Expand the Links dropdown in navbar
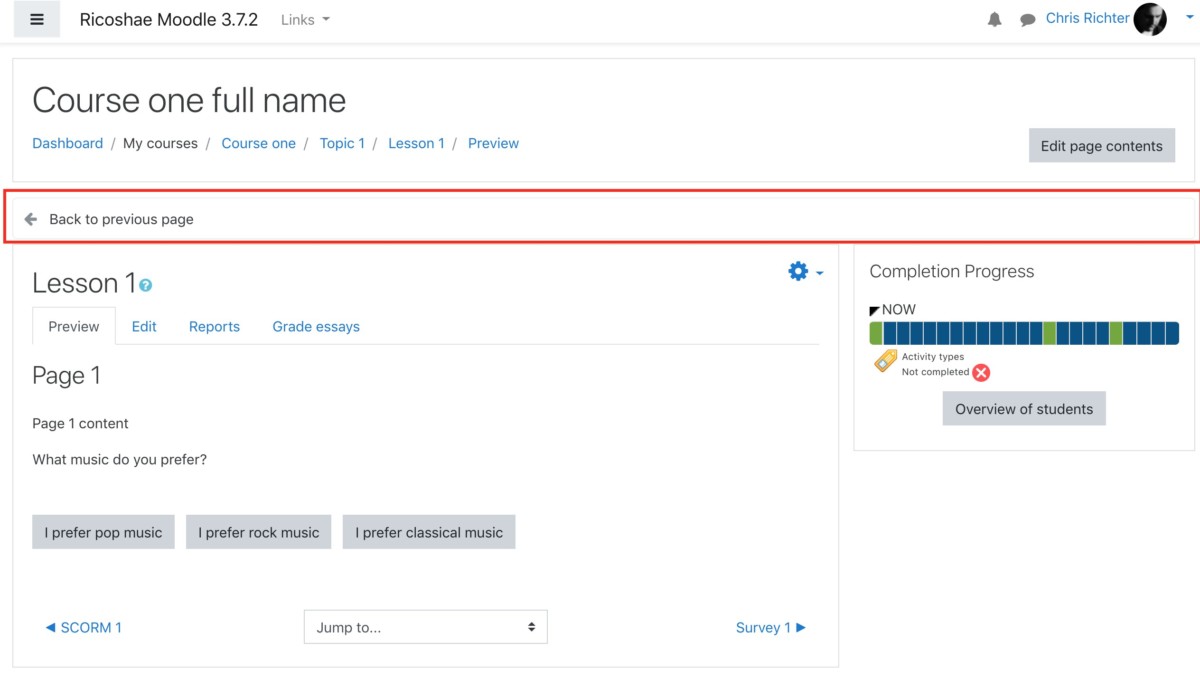The height and width of the screenshot is (679, 1200). tap(305, 20)
